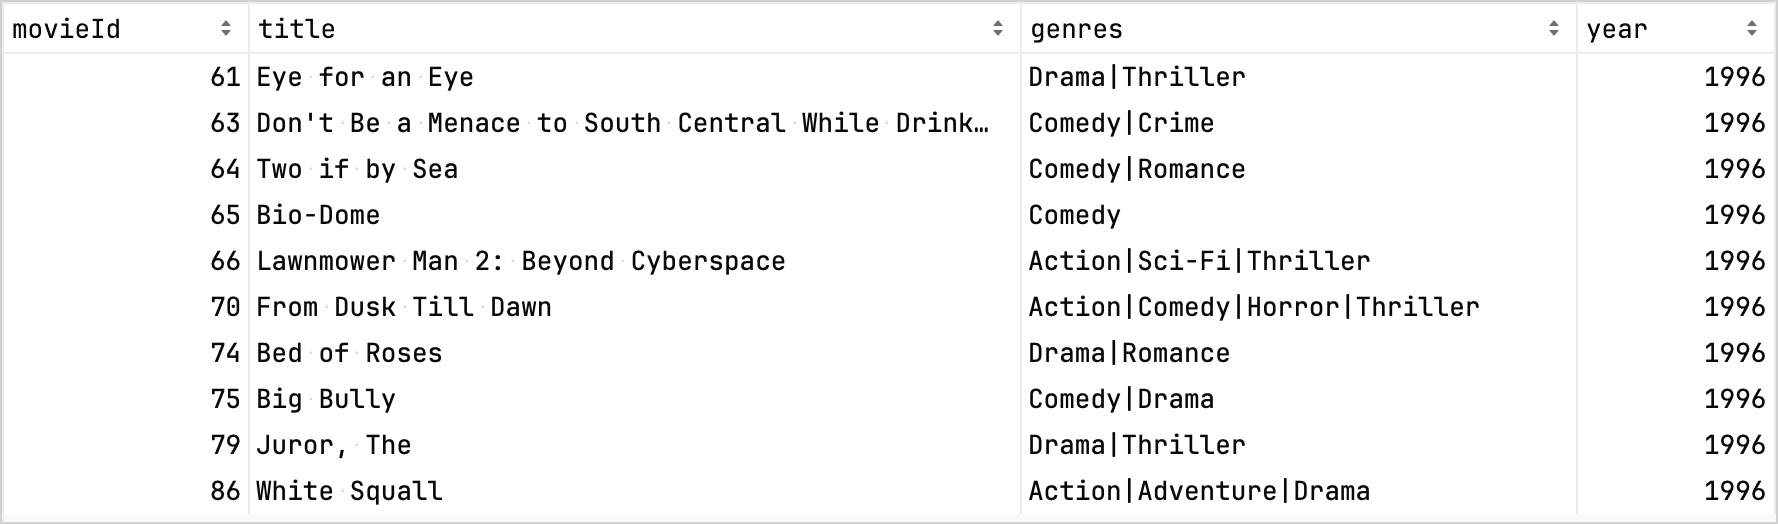Click the year header label
Screen dimensions: 1778x524
pyautogui.click(x=1616, y=29)
